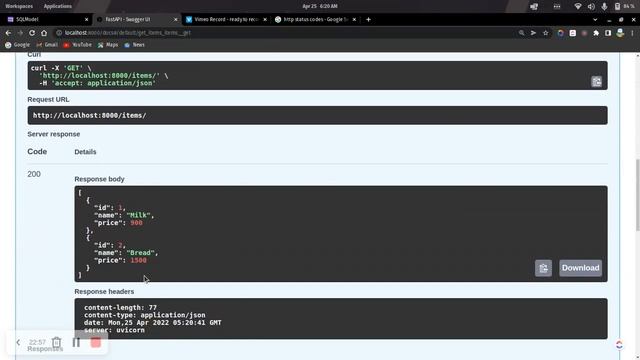Close the SQLModel tab
640x360 pixels.
click(86, 19)
